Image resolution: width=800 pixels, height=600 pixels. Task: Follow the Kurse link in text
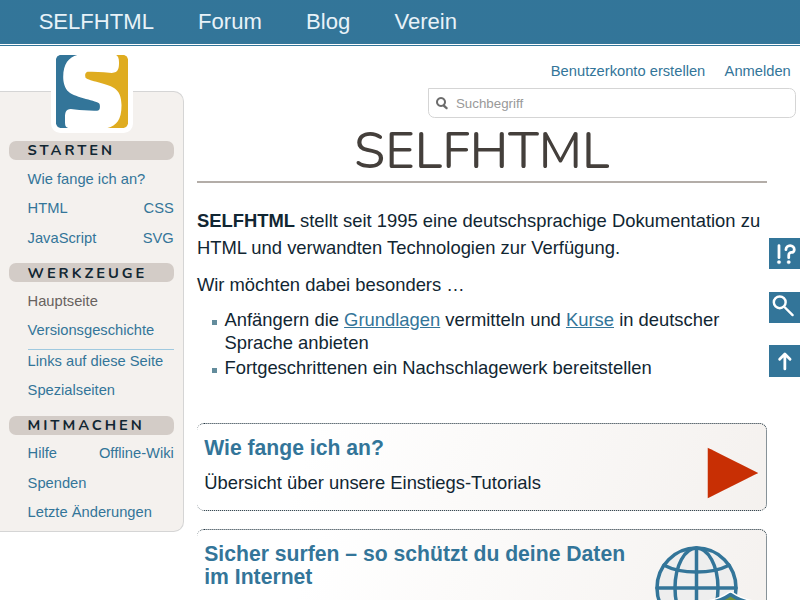click(590, 320)
